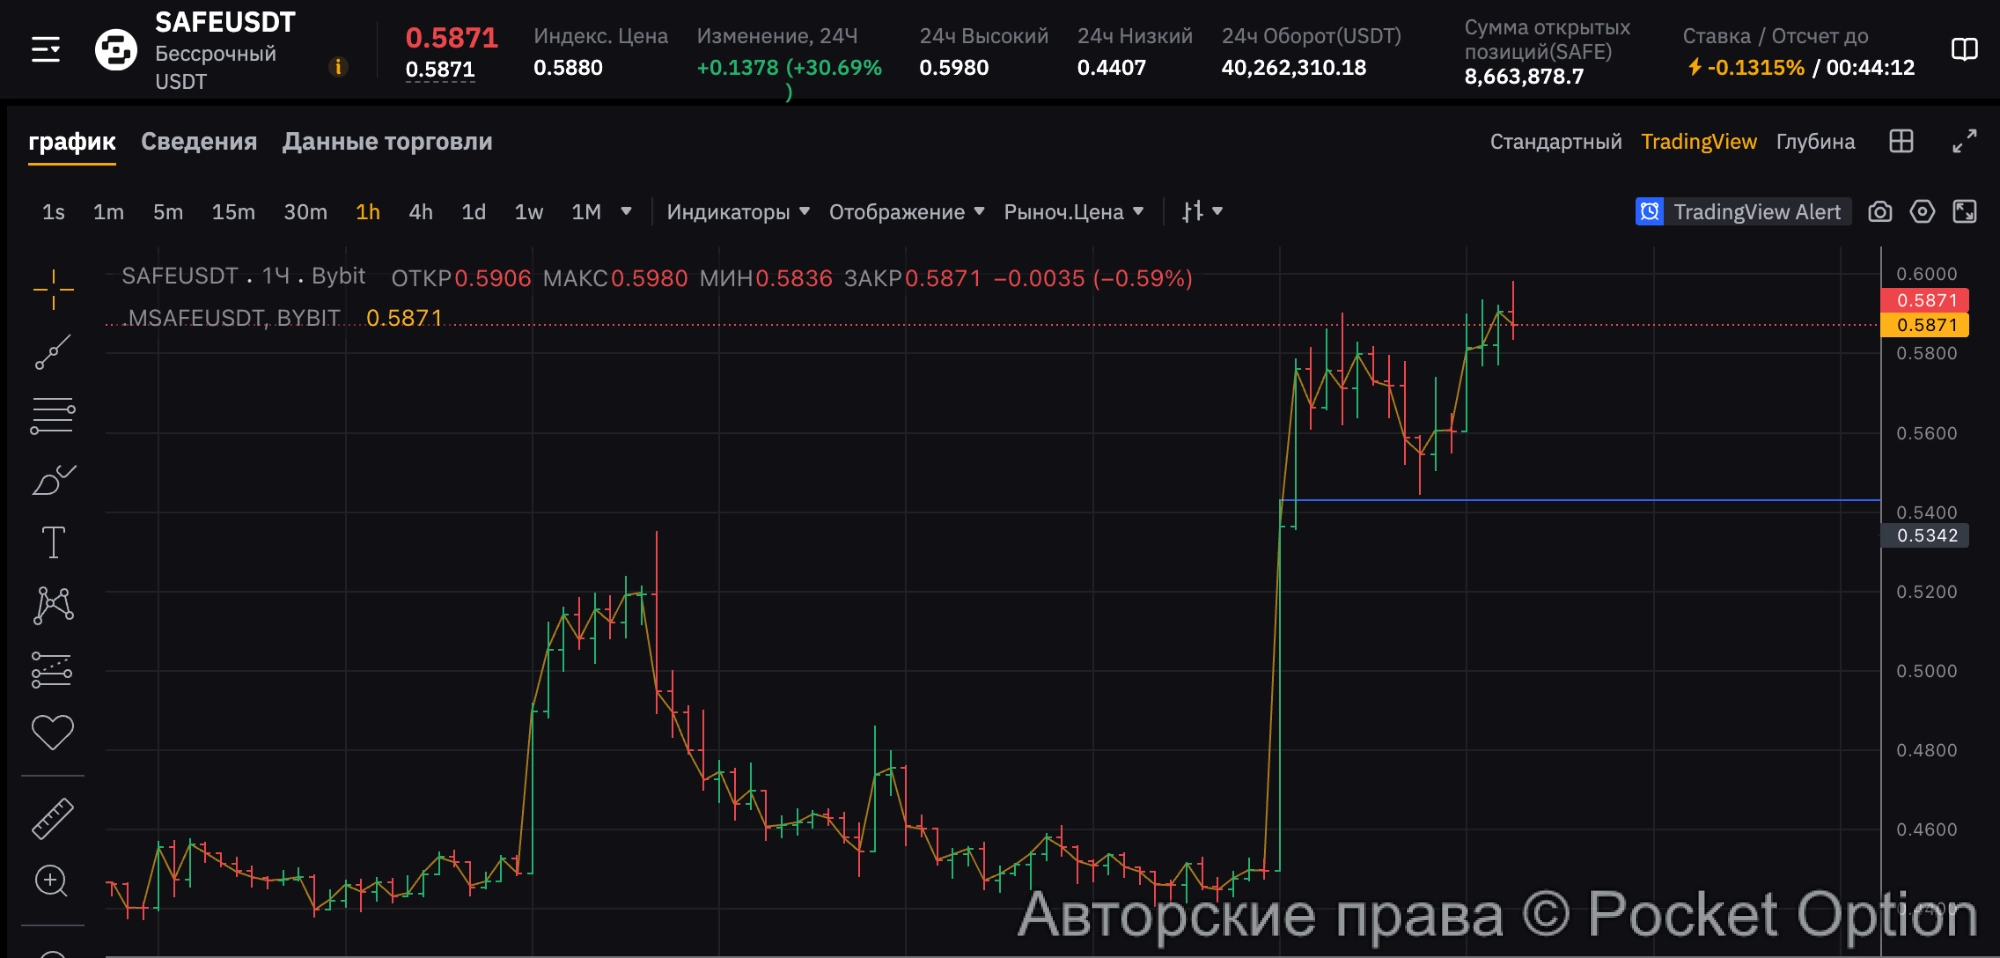
Task: Switch to the Сведения tab
Action: (199, 142)
